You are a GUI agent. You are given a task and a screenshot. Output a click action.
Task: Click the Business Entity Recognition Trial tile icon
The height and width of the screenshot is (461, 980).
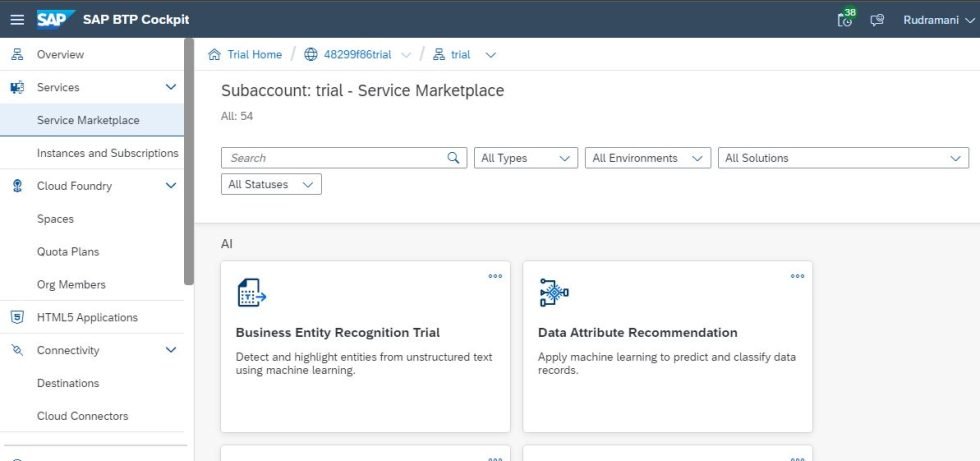pos(252,292)
